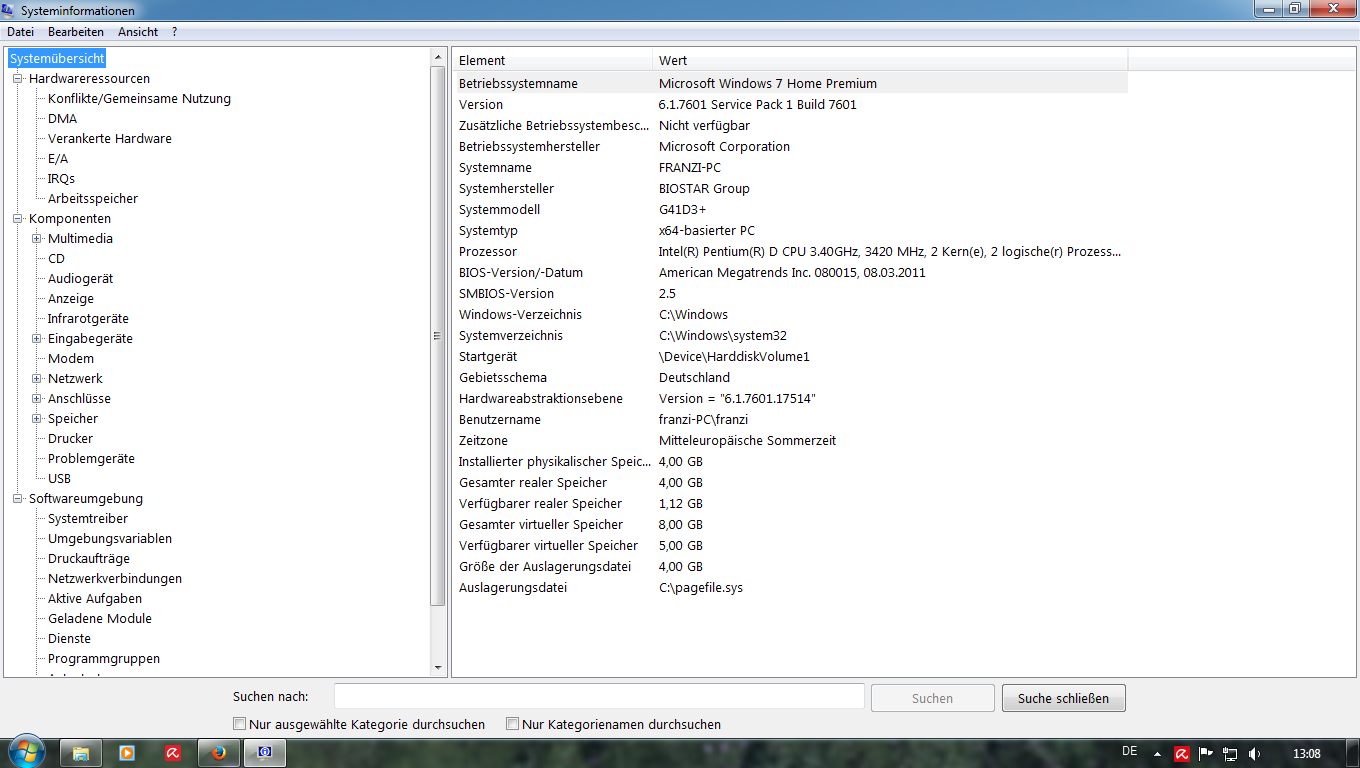The height and width of the screenshot is (768, 1360).
Task: Click the DE language indicator
Action: [1130, 751]
